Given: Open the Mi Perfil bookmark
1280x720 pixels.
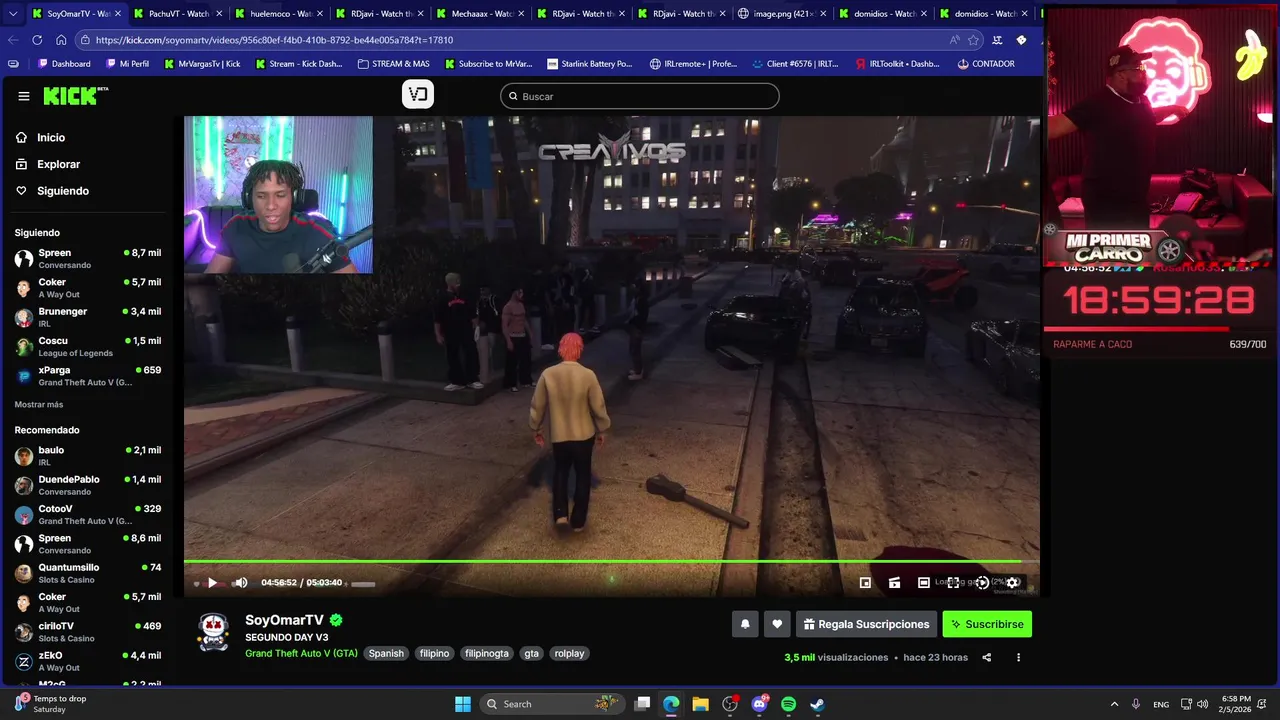Looking at the screenshot, I should click(126, 64).
